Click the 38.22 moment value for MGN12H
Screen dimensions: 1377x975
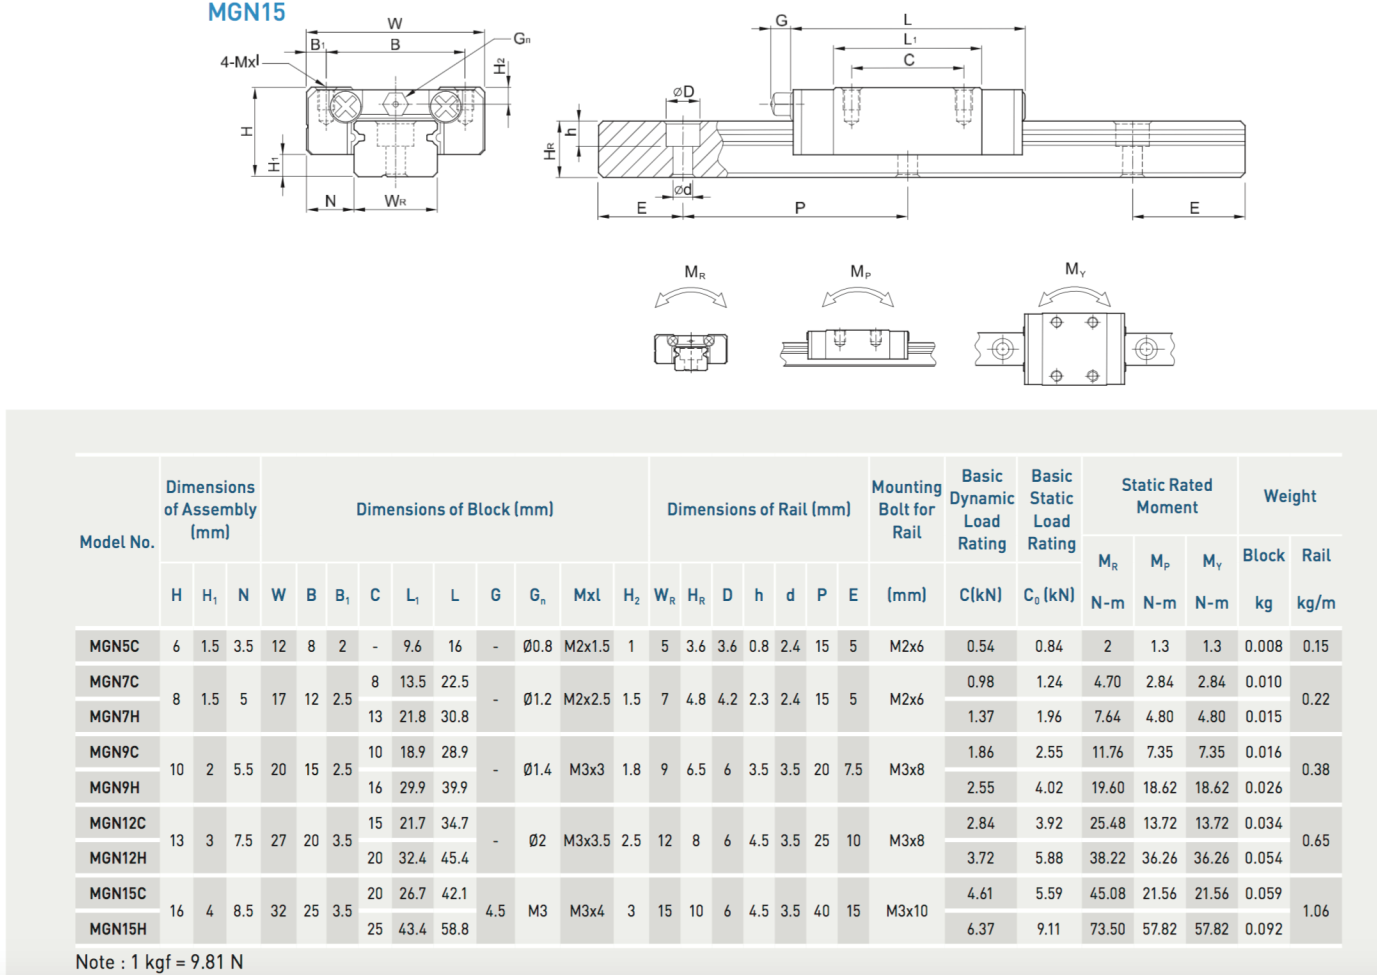pos(1108,858)
